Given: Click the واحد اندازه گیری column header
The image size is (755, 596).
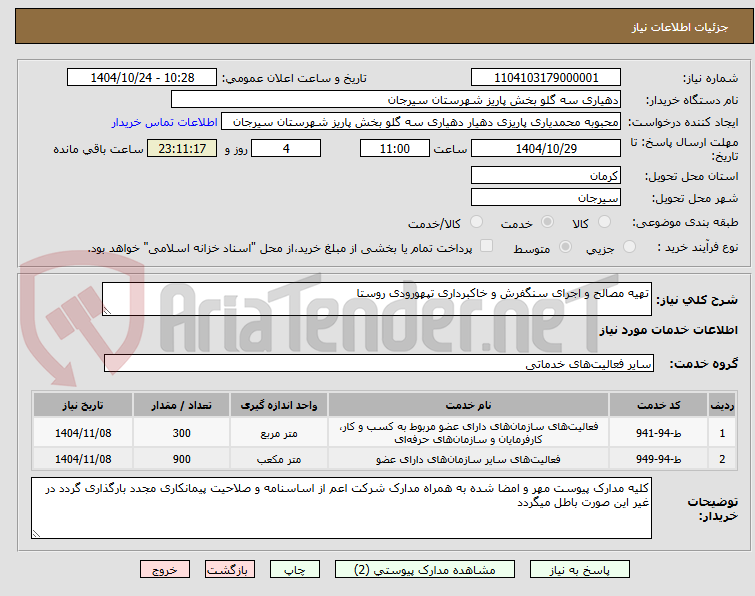Looking at the screenshot, I should [x=279, y=405].
